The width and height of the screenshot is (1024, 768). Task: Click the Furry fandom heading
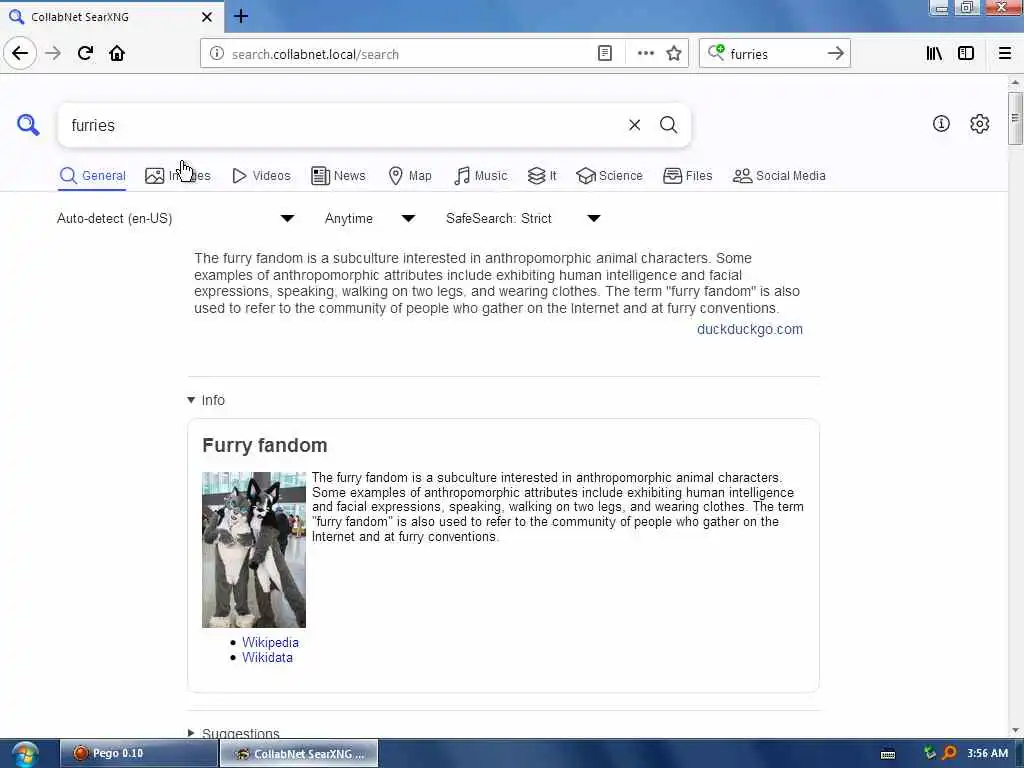click(264, 445)
